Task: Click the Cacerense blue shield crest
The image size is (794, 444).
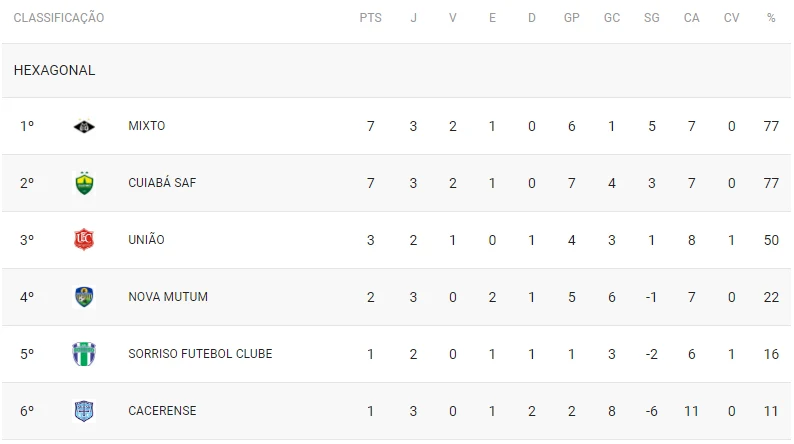Action: pyautogui.click(x=84, y=411)
